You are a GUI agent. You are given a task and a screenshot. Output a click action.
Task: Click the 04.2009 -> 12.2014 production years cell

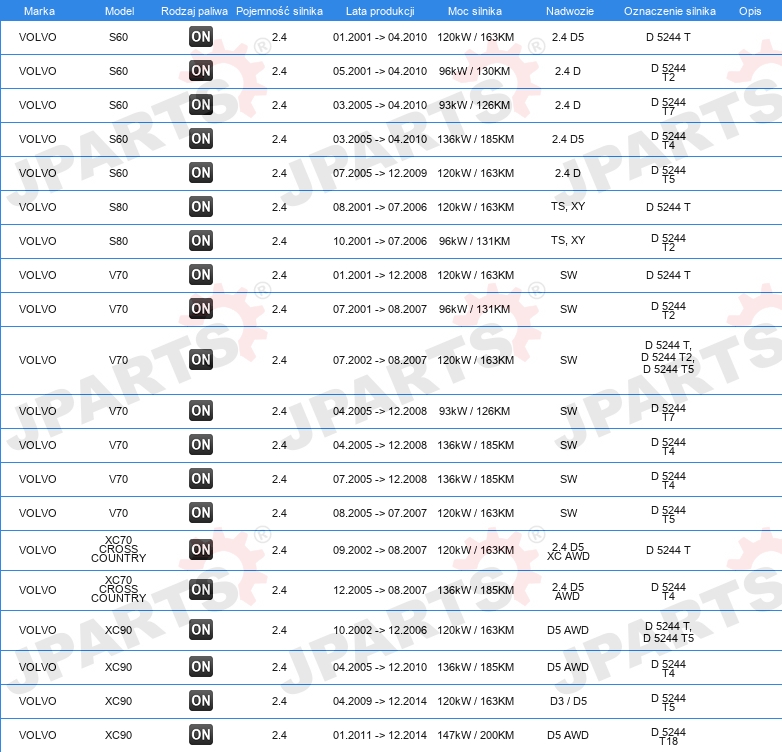click(x=380, y=701)
